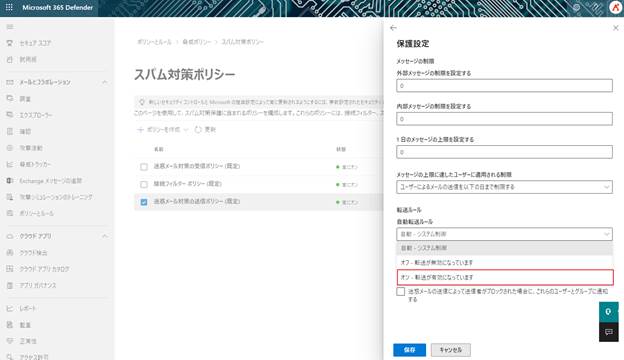Click the external message limit input field
Image resolution: width=624 pixels, height=360 pixels.
pyautogui.click(x=504, y=86)
